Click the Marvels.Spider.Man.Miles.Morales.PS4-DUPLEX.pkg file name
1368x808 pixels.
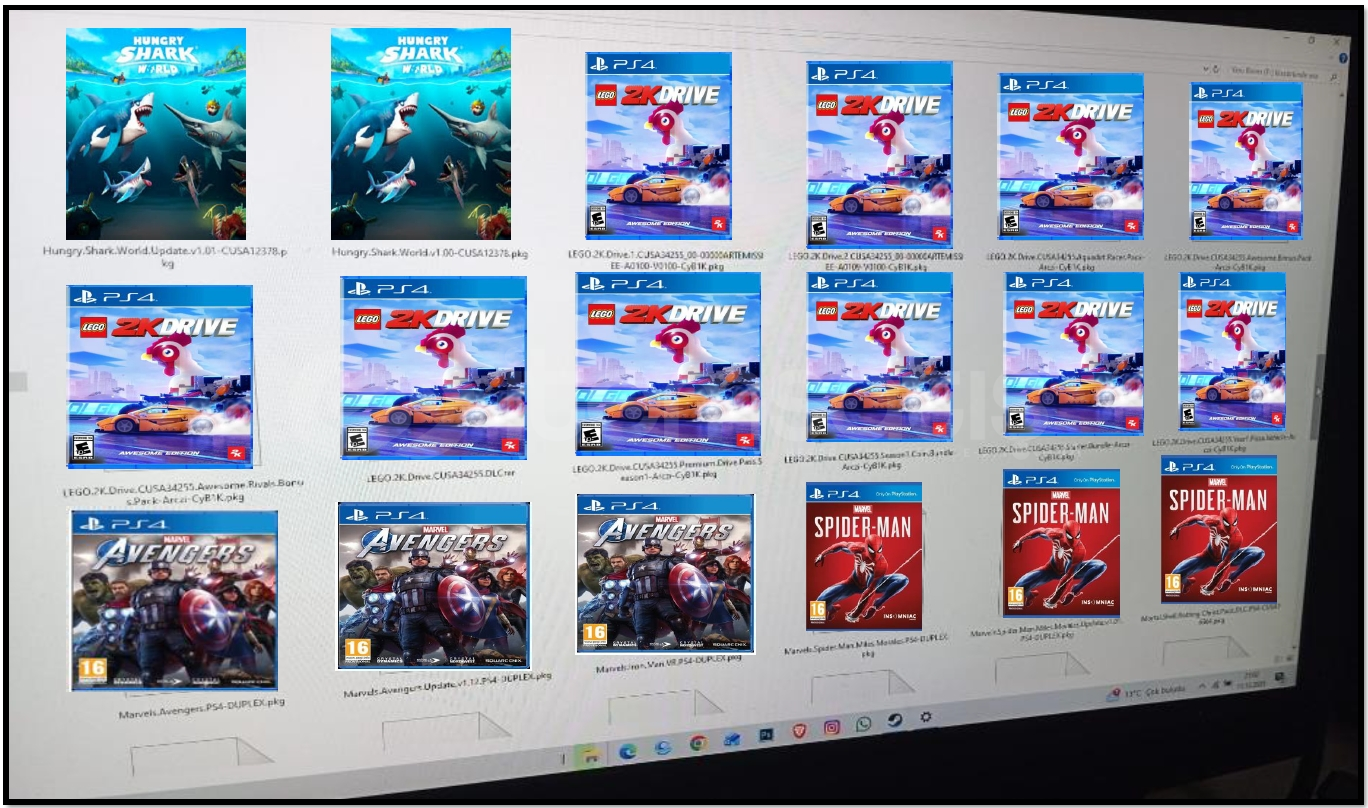[868, 644]
